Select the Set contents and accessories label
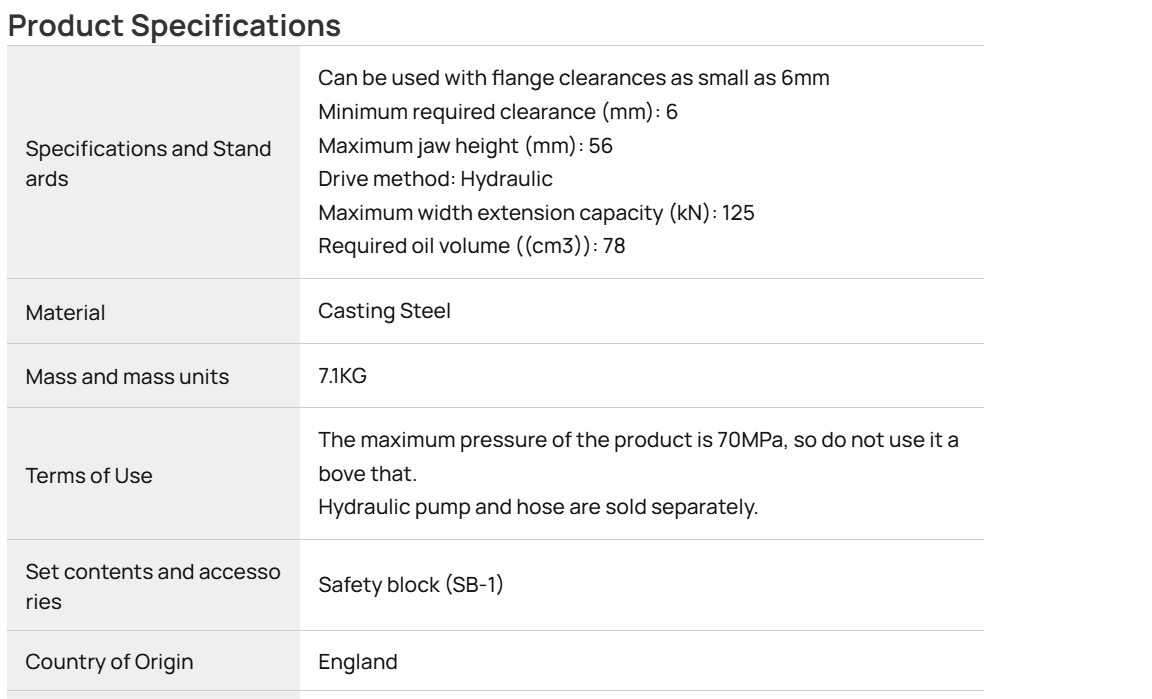The image size is (1152, 699). coord(153,586)
